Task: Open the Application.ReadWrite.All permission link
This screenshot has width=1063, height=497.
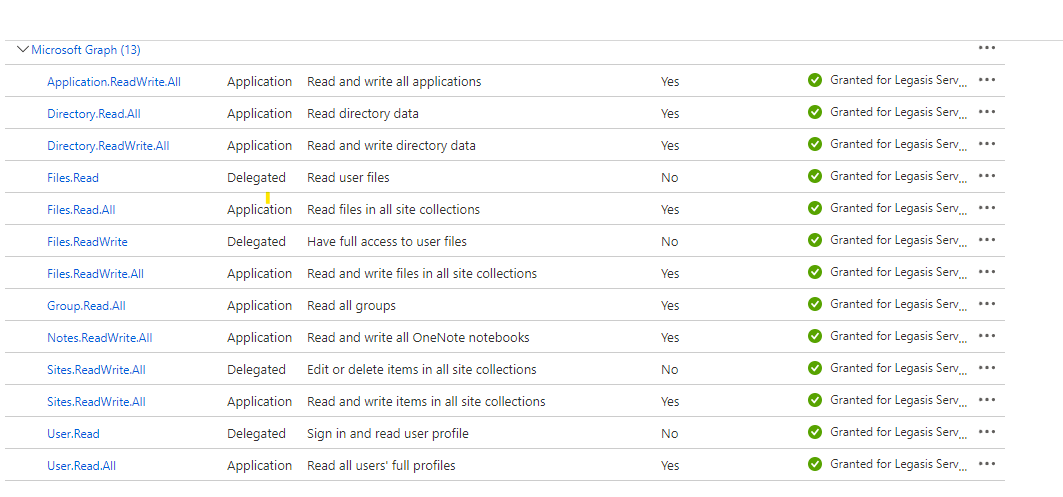Action: (114, 81)
